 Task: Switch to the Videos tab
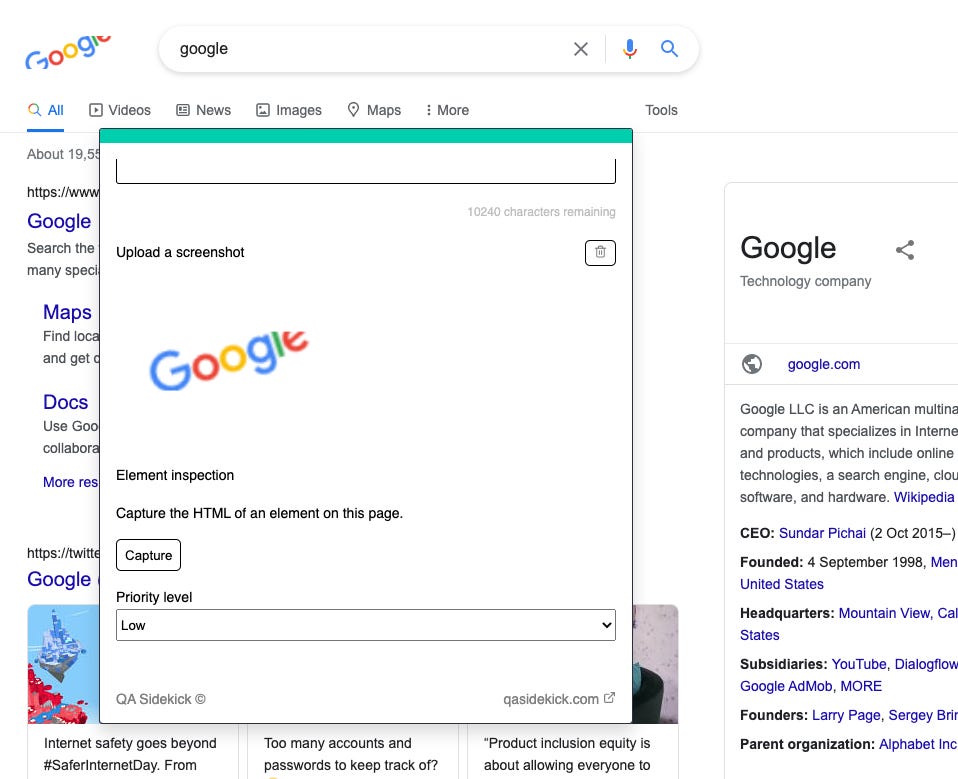tap(120, 110)
